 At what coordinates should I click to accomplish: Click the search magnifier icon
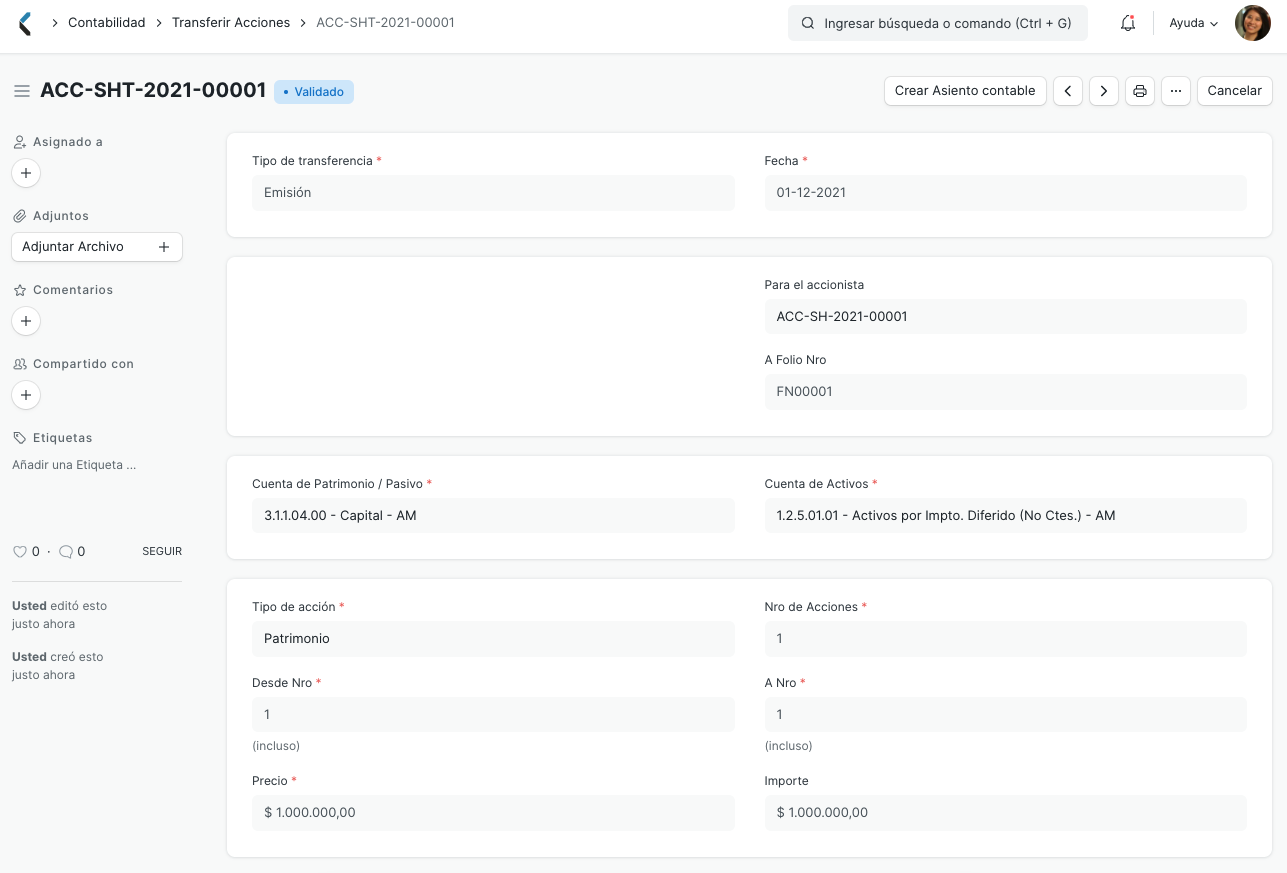click(807, 23)
